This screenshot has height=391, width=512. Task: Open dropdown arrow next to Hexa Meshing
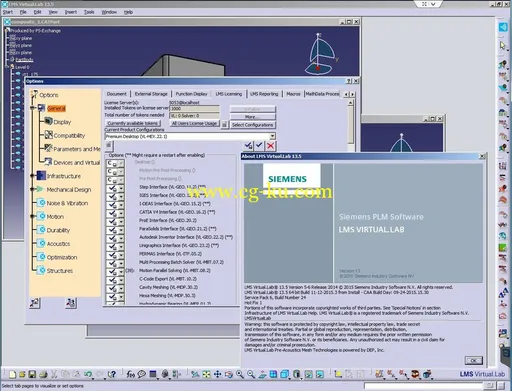click(x=121, y=296)
